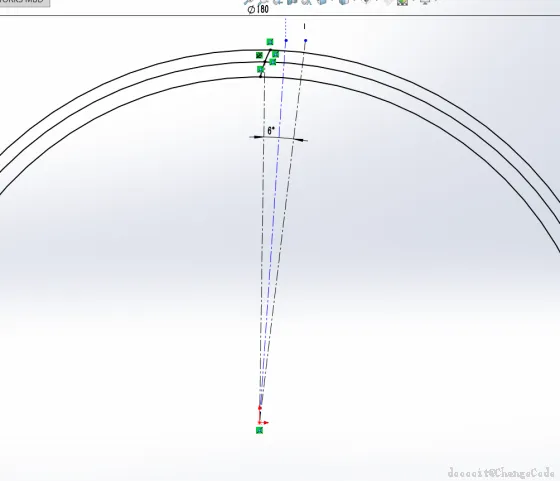This screenshot has width=560, height=481.
Task: Open the SOLIDWORKS MBD tab
Action: coord(24,2)
